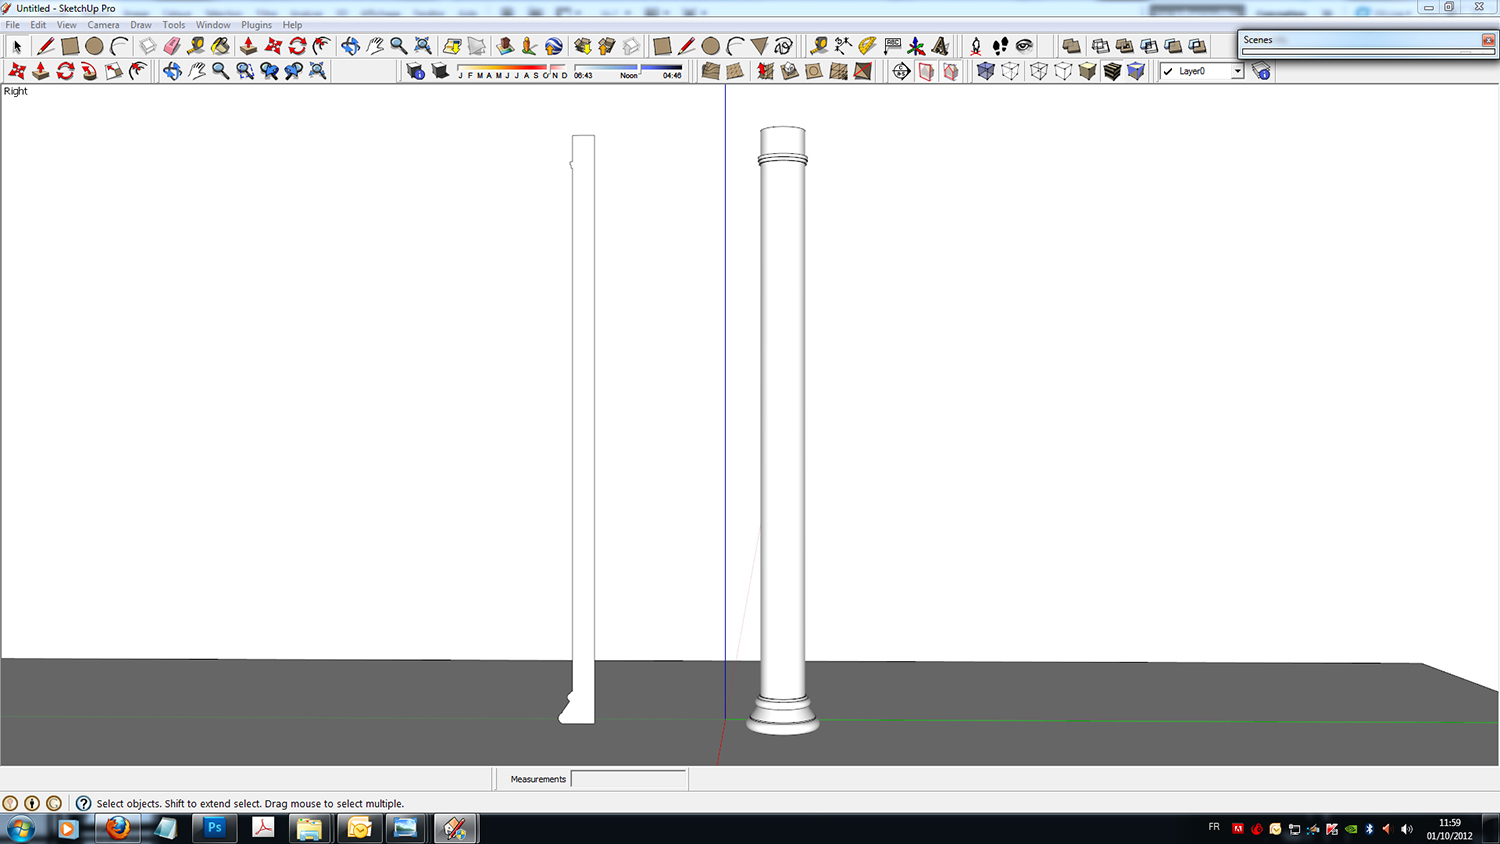Select the Axes tool
This screenshot has width=1500, height=844.
pos(916,46)
